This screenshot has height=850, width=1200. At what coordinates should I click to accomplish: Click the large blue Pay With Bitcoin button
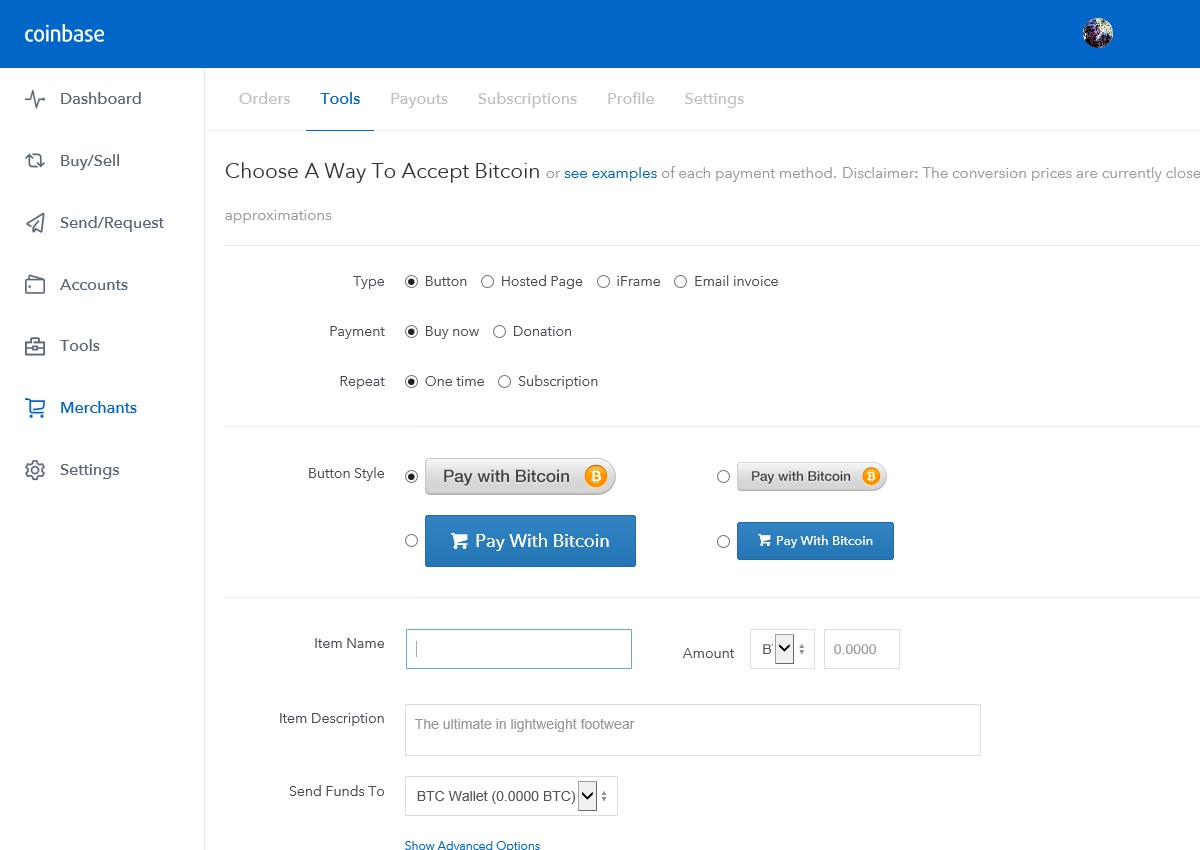530,541
